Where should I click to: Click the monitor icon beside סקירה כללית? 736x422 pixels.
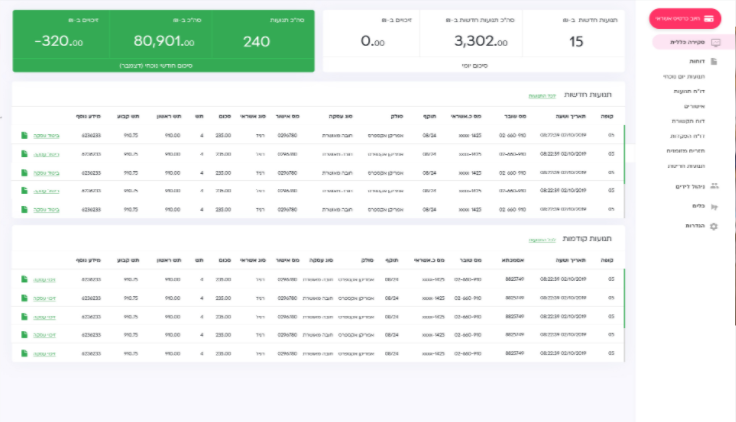pyautogui.click(x=715, y=43)
